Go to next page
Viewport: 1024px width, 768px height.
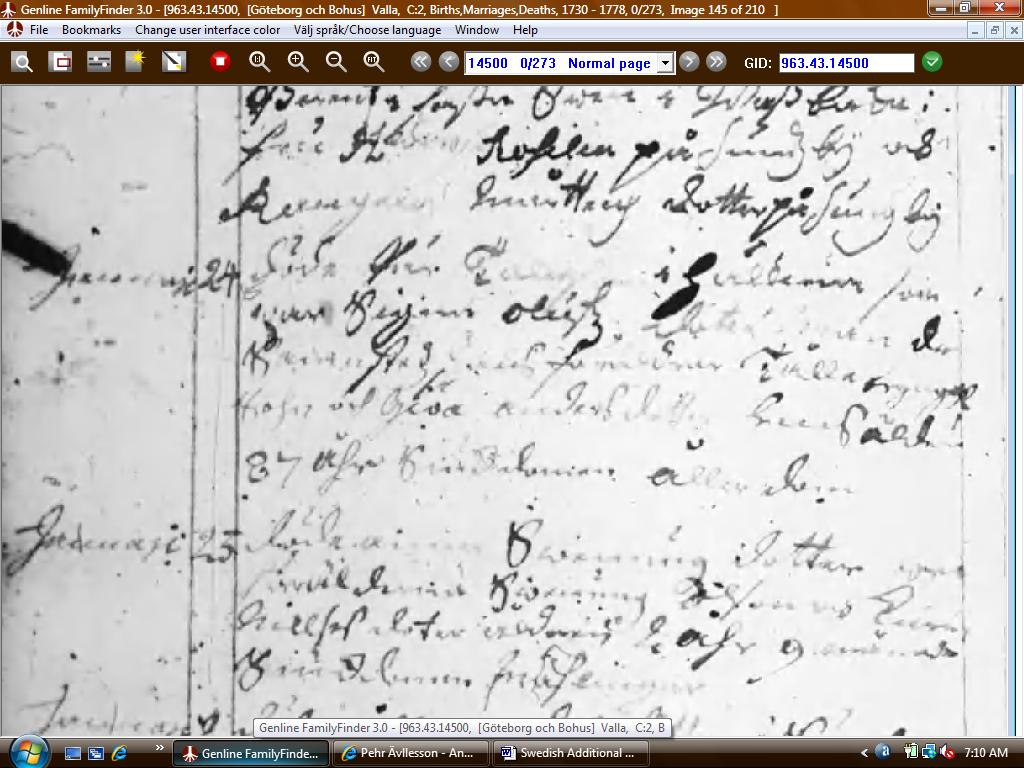tap(689, 62)
